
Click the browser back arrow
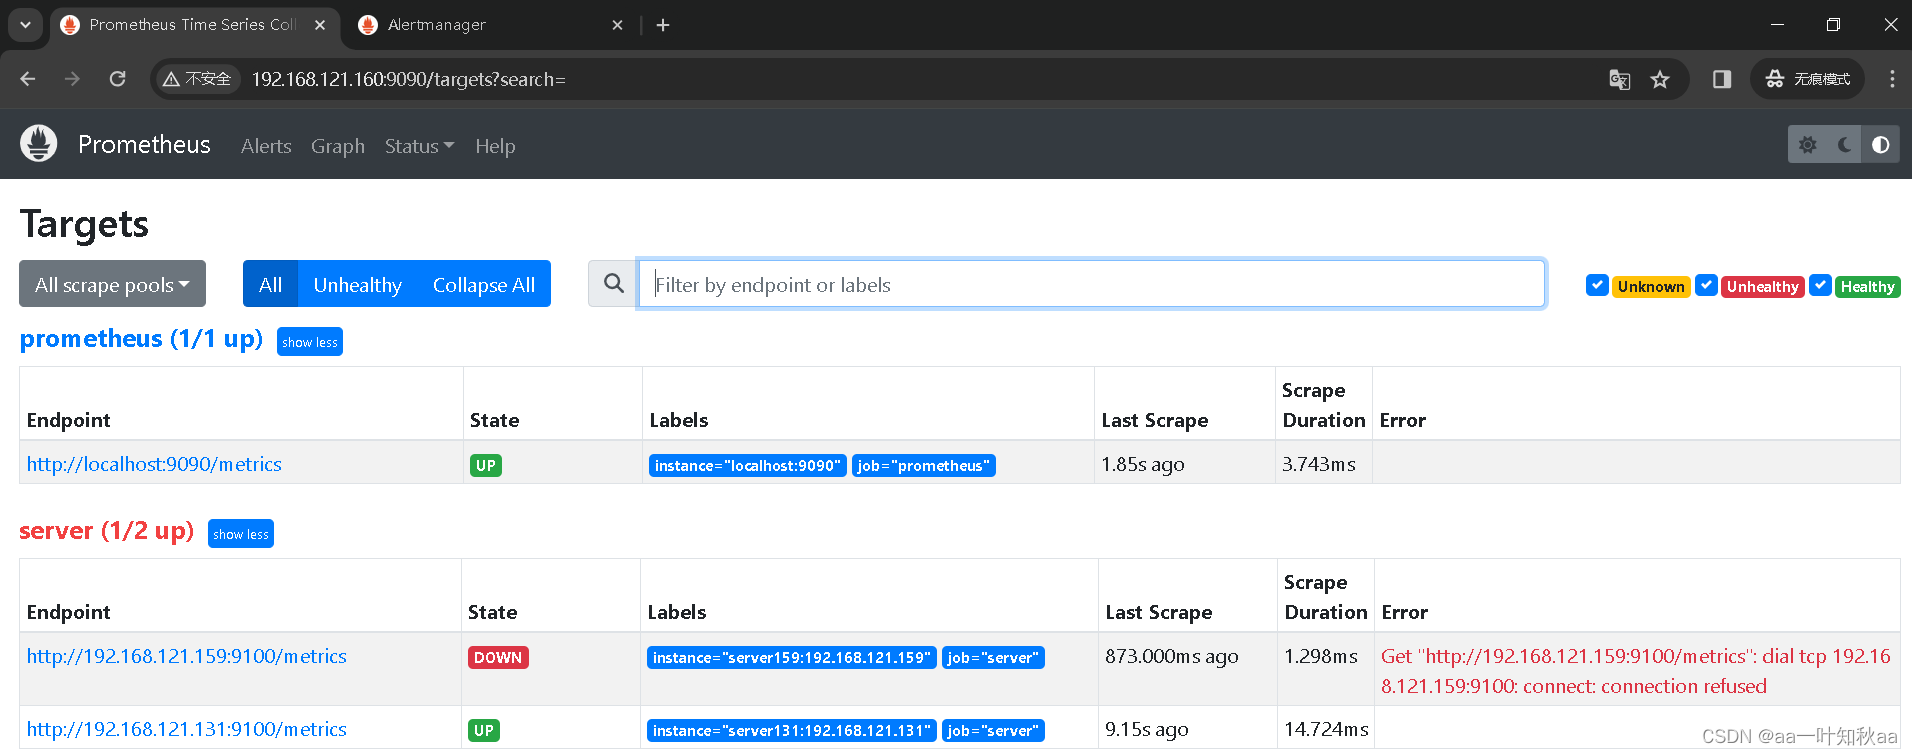28,79
